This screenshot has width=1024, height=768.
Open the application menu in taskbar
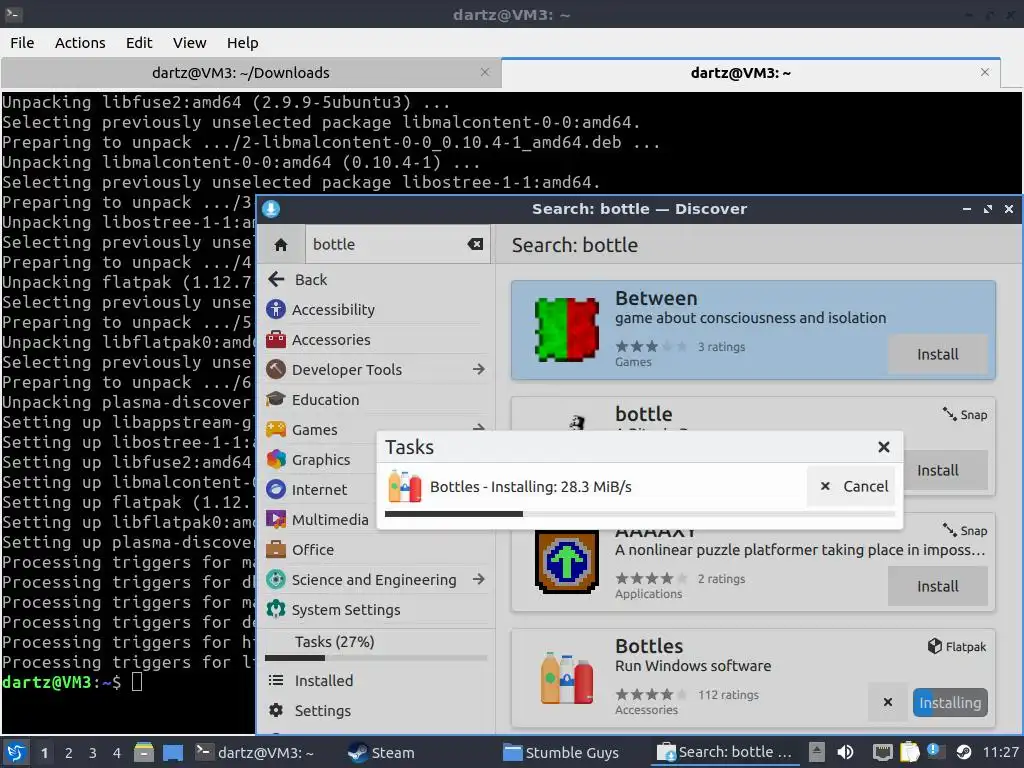click(x=15, y=752)
